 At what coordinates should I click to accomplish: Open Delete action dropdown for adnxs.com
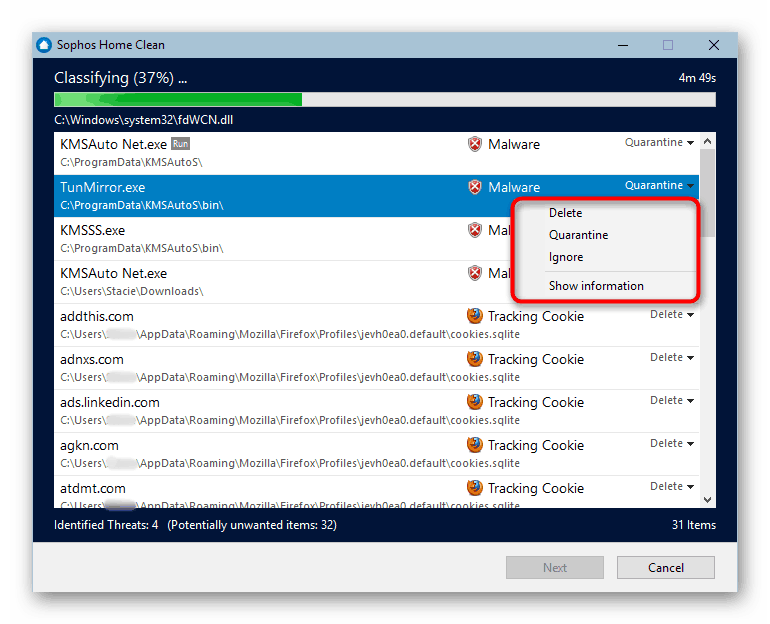point(672,357)
